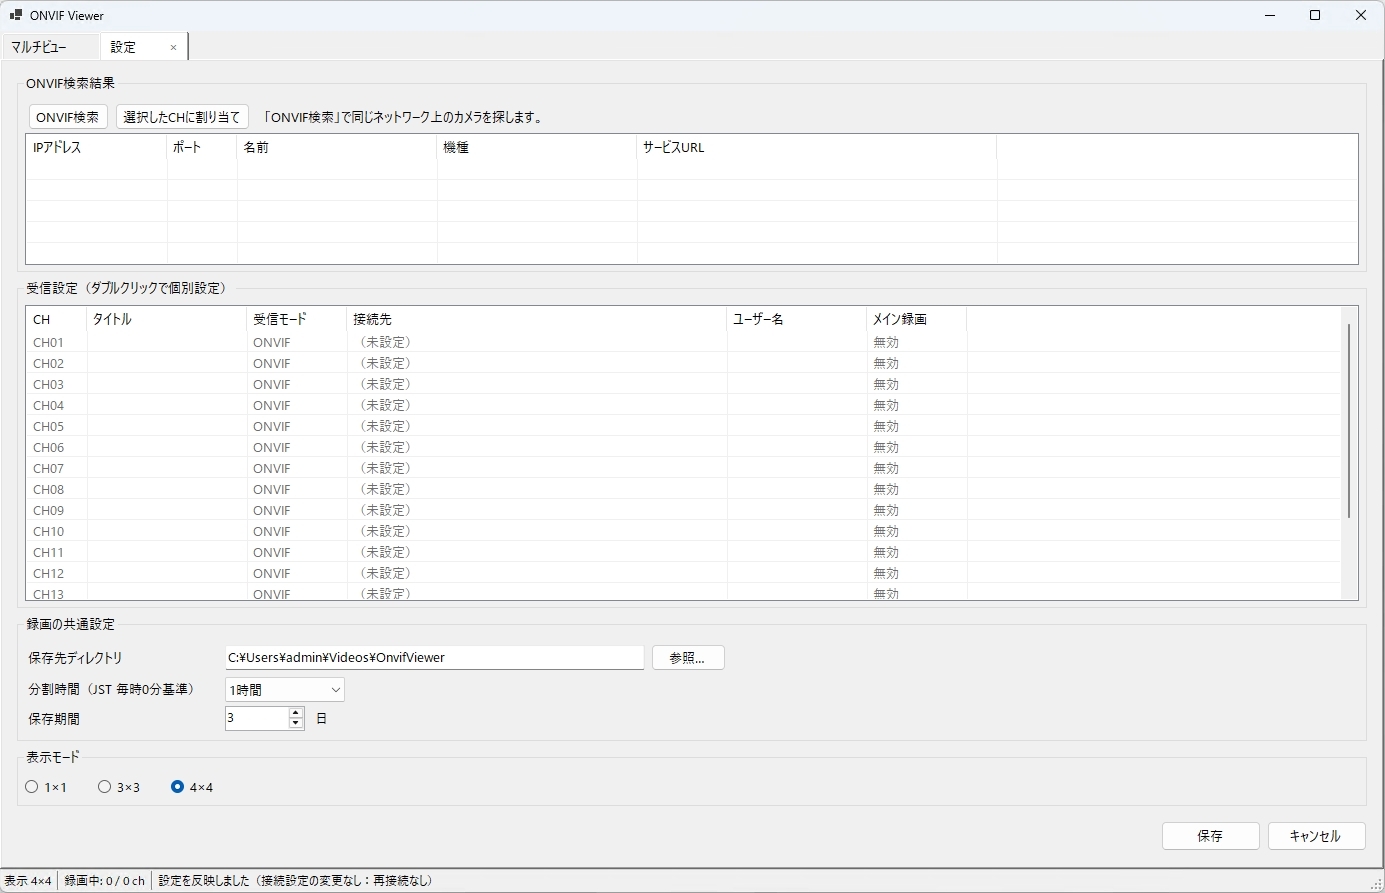Screen dimensions: 1385x893
Task: Click 無効 in the CH03 row
Action: (886, 384)
